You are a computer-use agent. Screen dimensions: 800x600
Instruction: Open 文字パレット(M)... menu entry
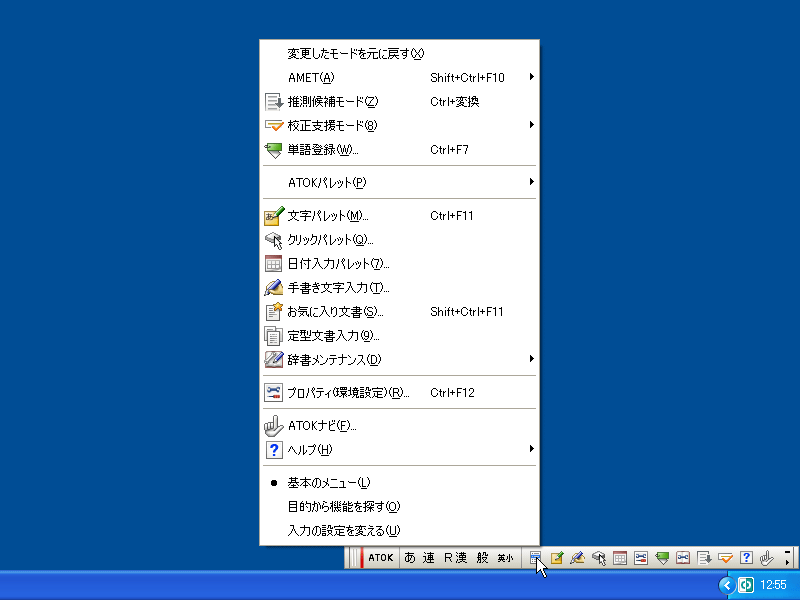[x=399, y=216]
